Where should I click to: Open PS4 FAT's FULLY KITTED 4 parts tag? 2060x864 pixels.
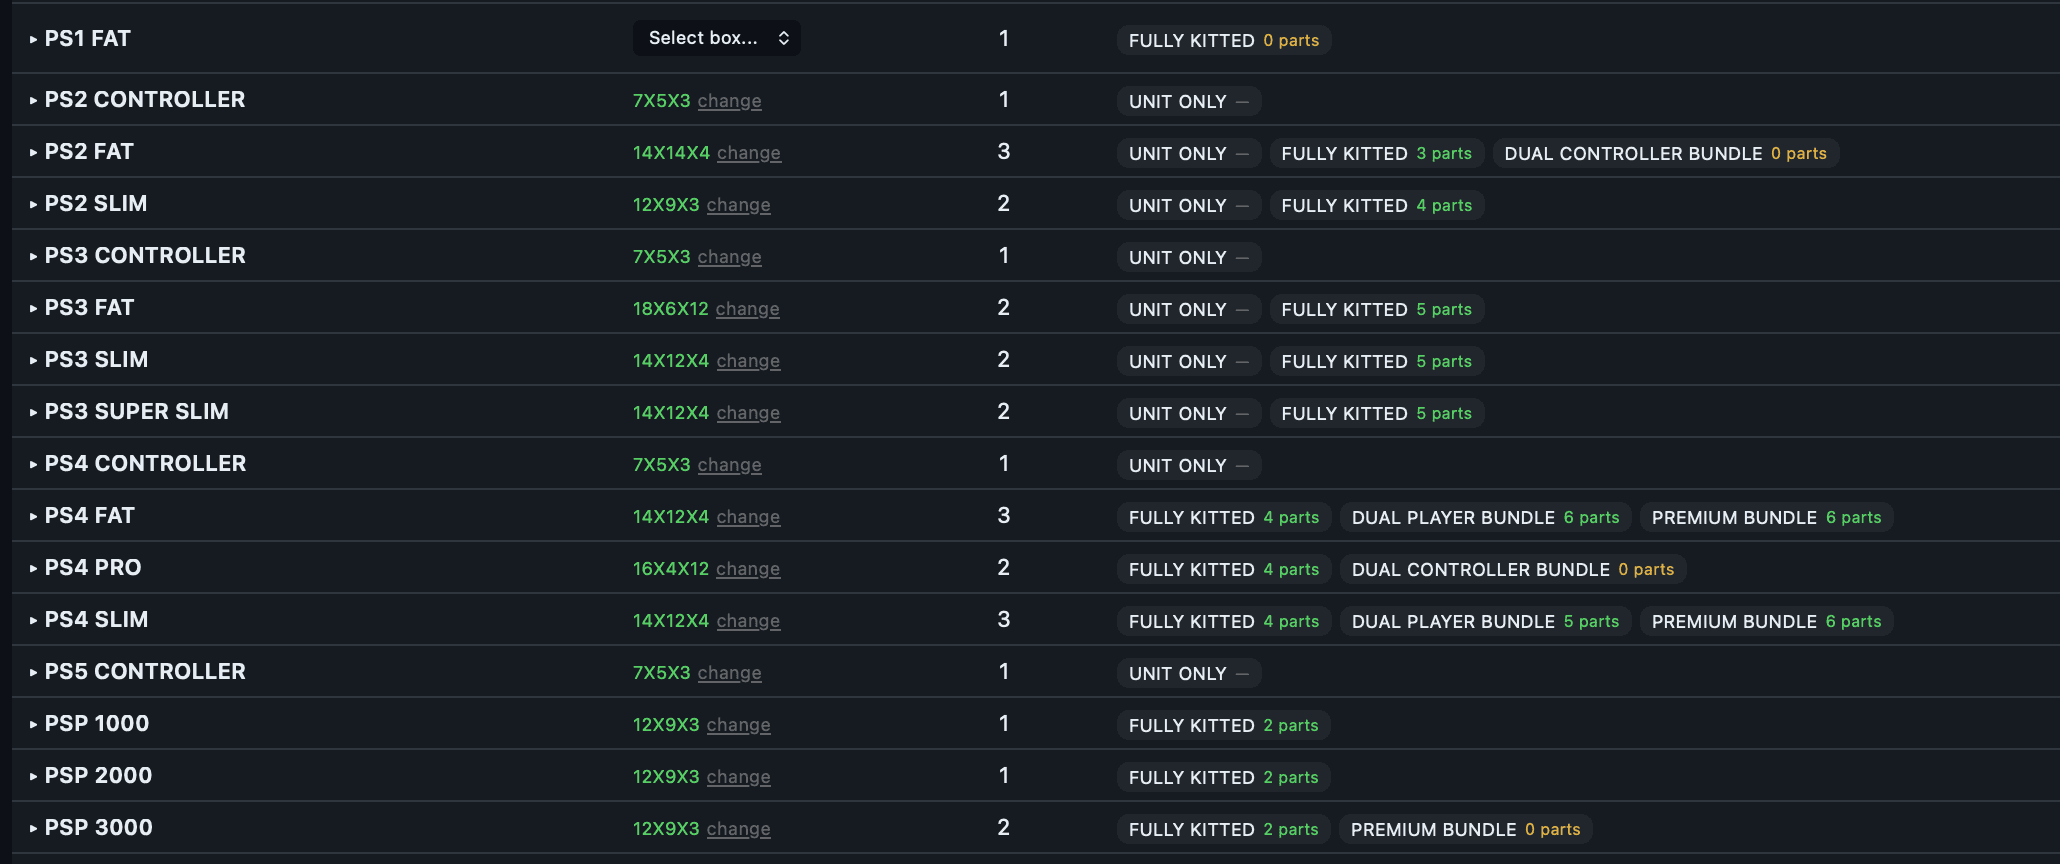click(x=1224, y=518)
